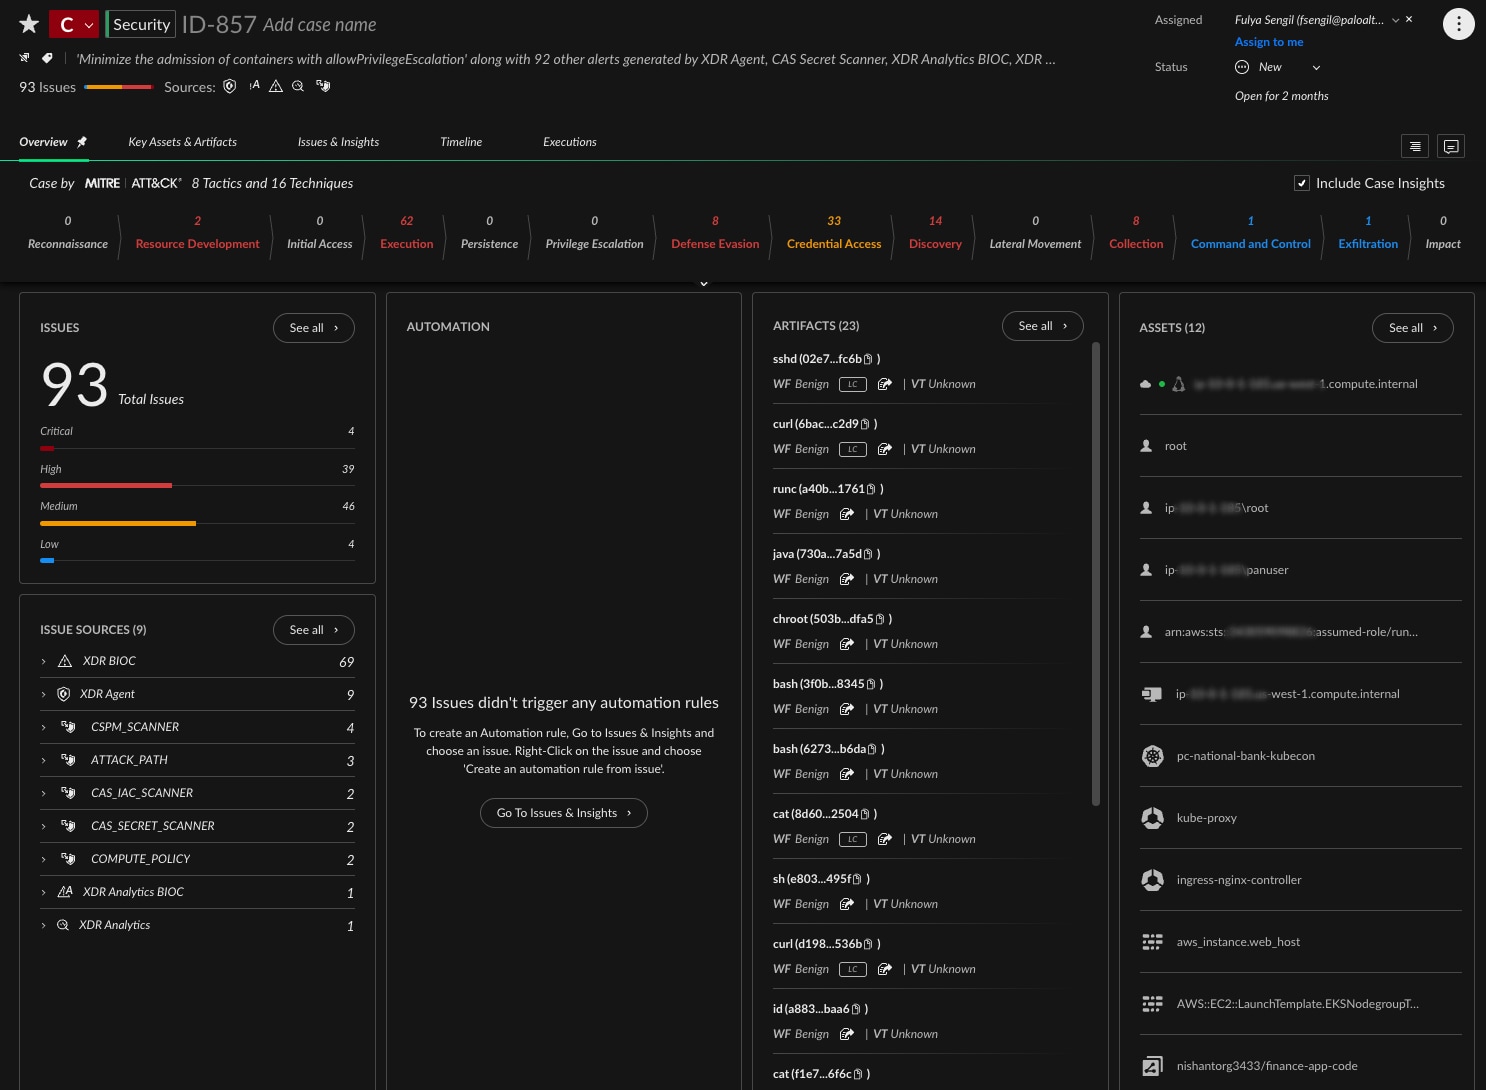Click See all in Issues panel
Image resolution: width=1486 pixels, height=1090 pixels.
(x=314, y=328)
